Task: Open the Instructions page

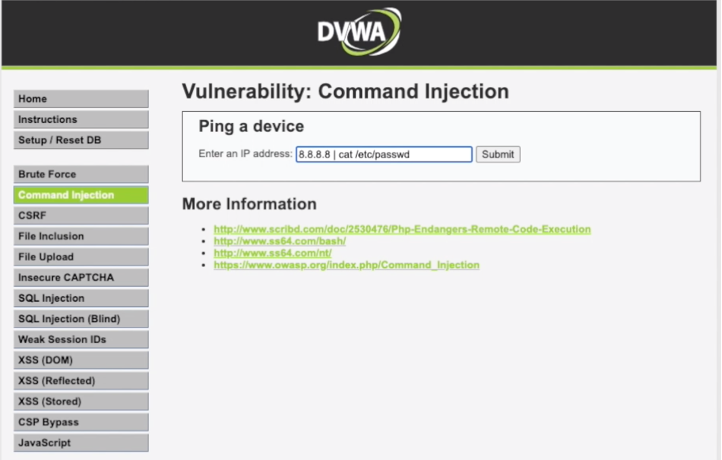Action: click(81, 120)
